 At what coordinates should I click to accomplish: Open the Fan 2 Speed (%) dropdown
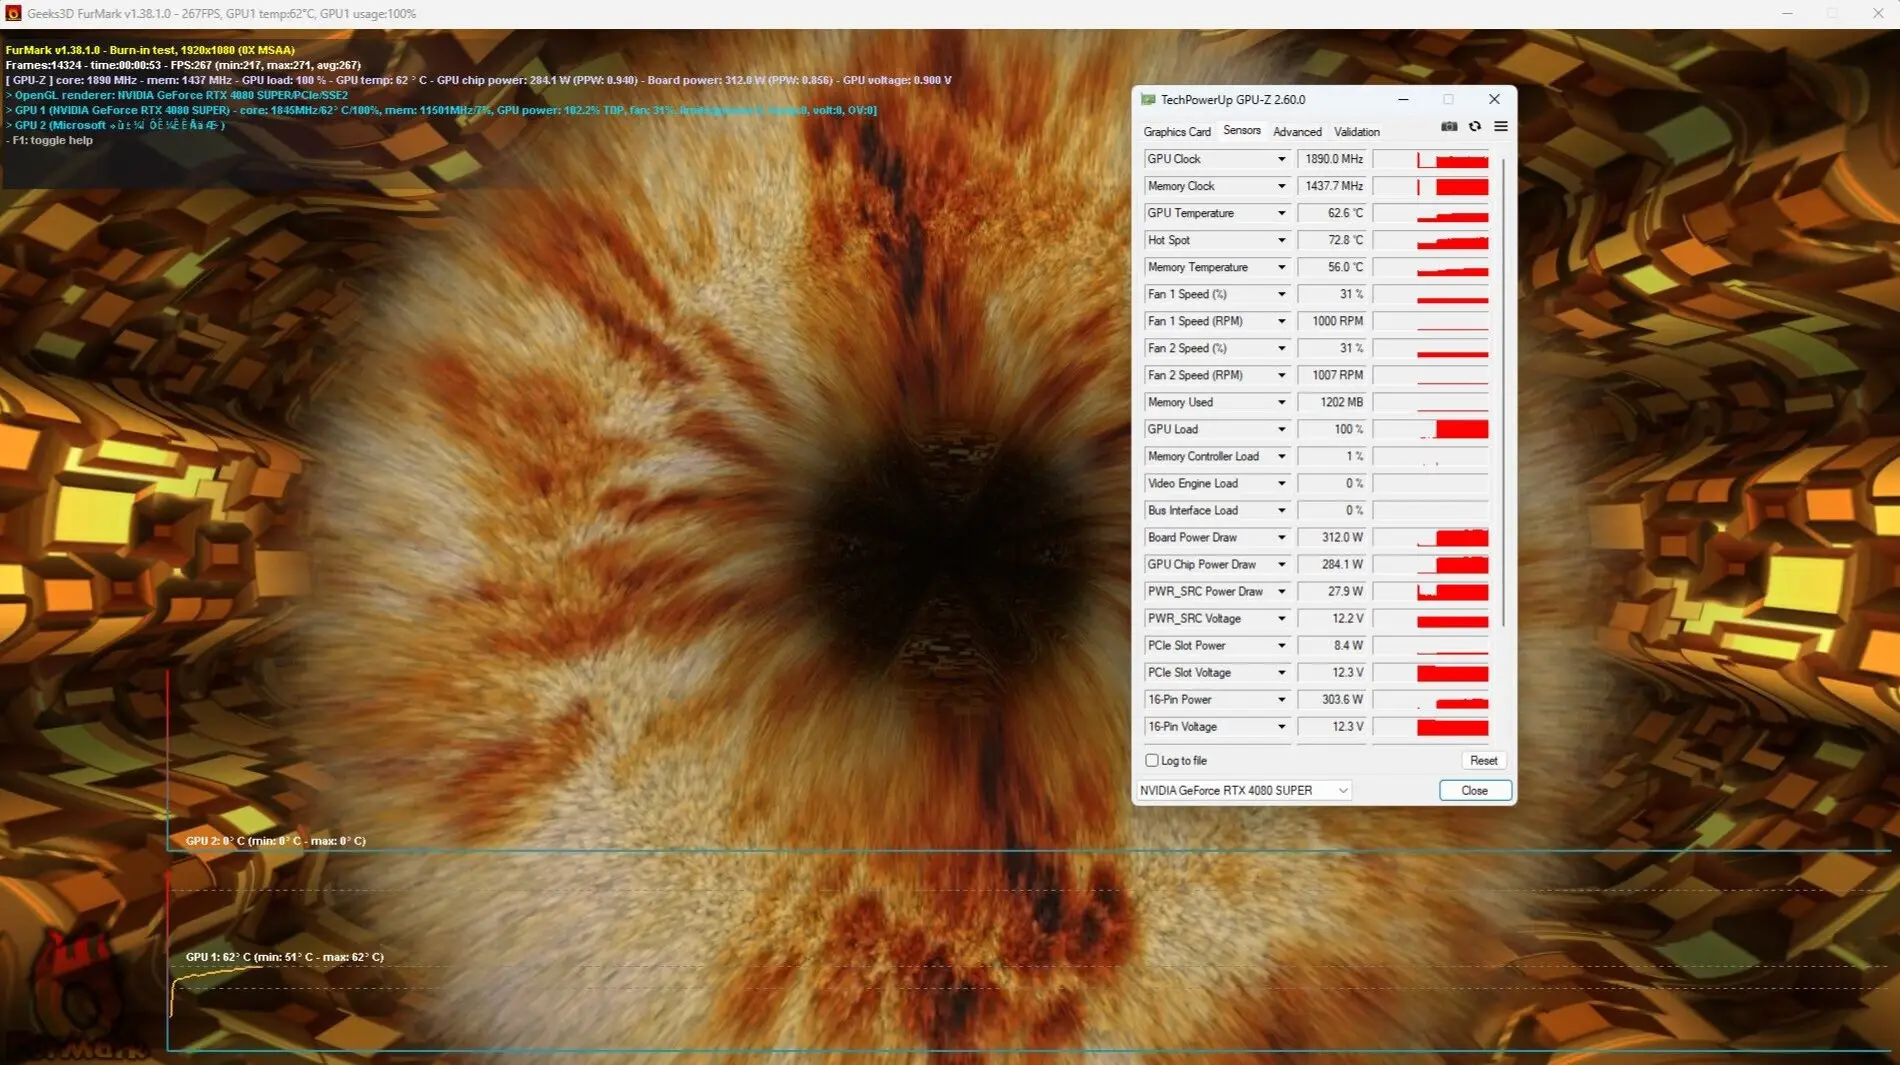[x=1281, y=349]
